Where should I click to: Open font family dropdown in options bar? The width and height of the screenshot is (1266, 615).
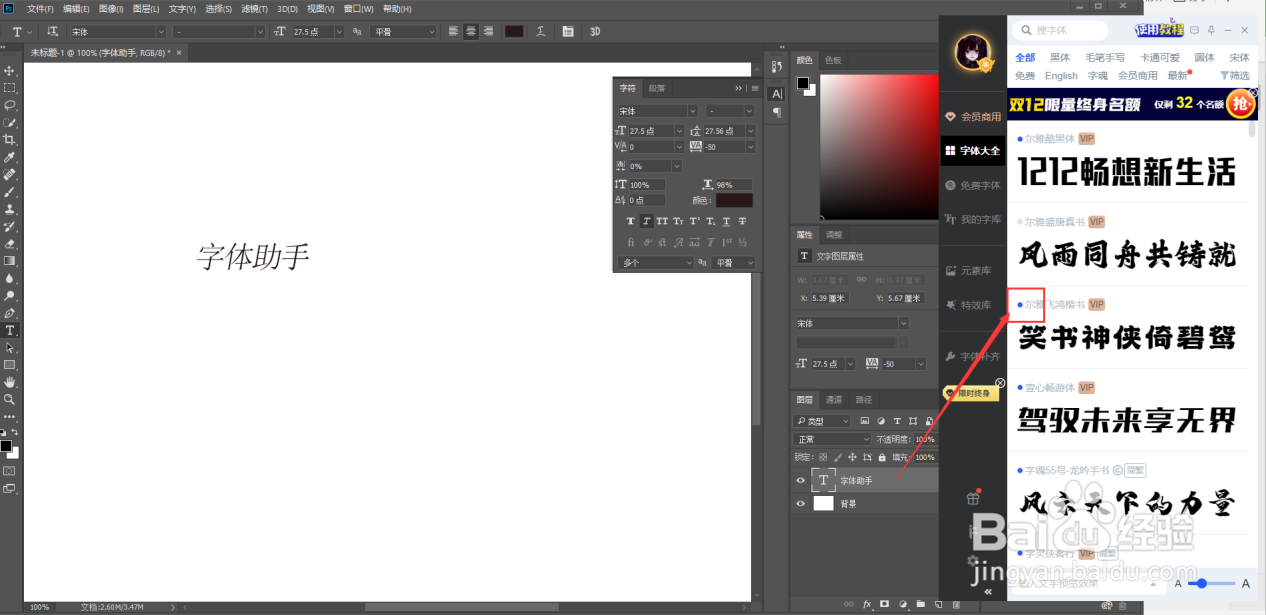point(161,32)
